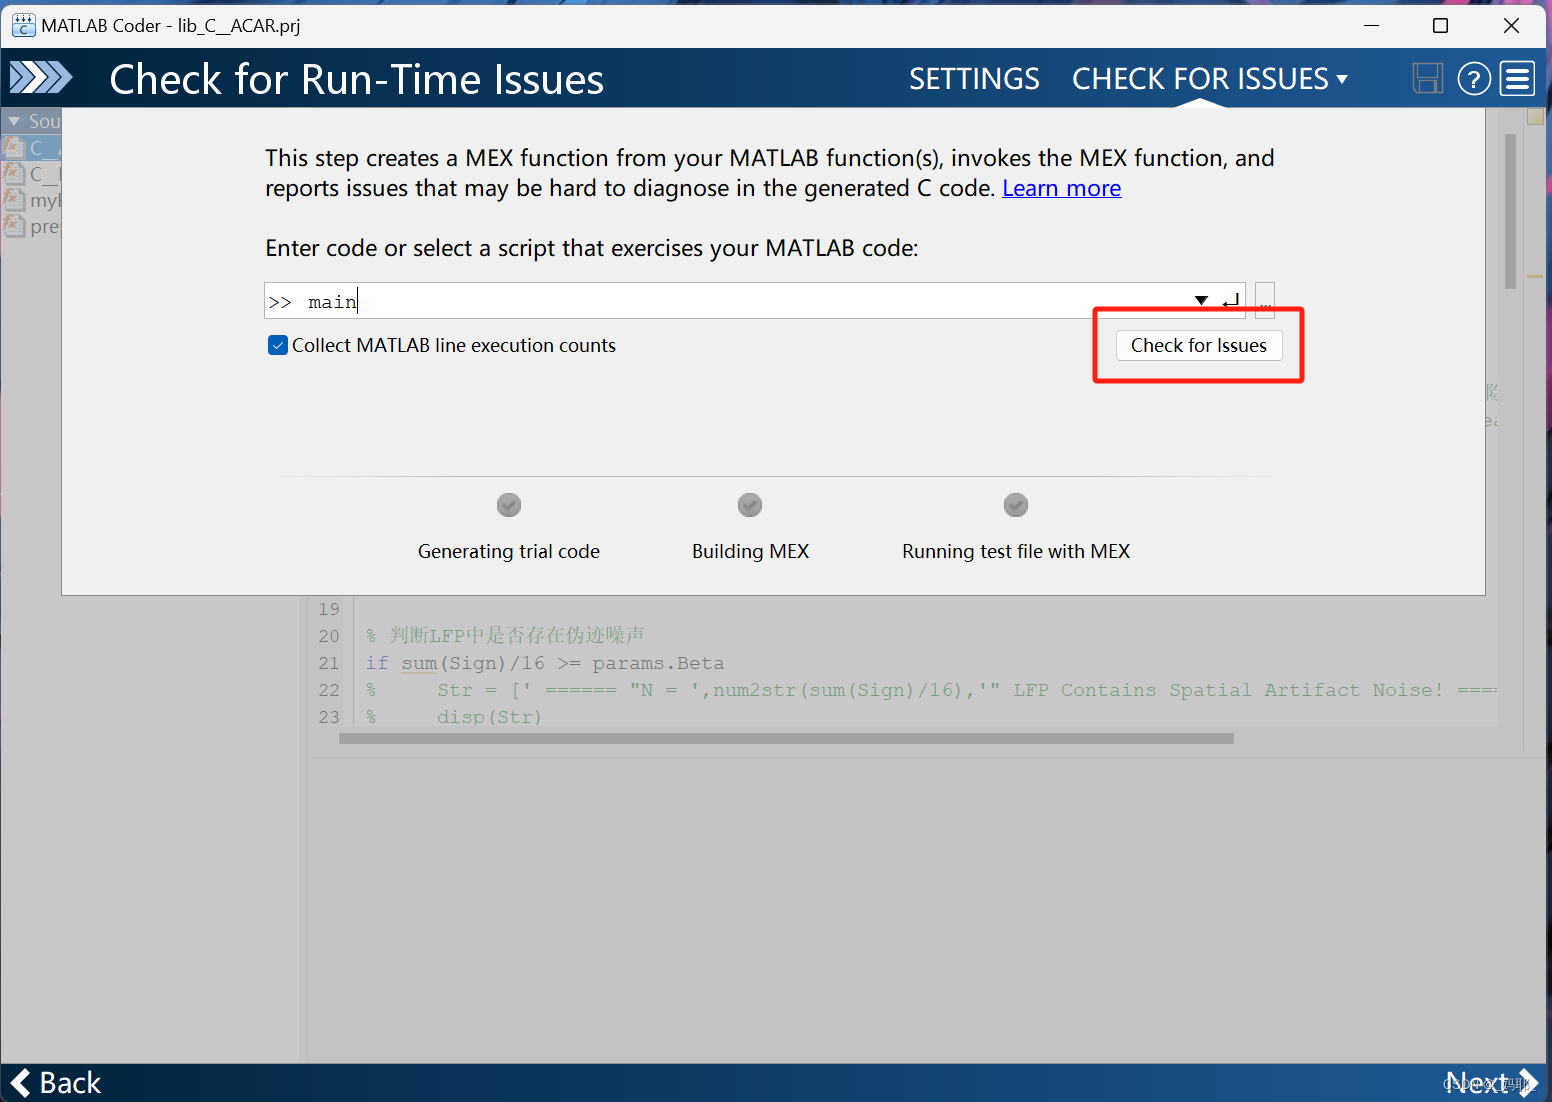
Task: Click the MATLAB Coder workflow arrows icon
Action: 41,78
